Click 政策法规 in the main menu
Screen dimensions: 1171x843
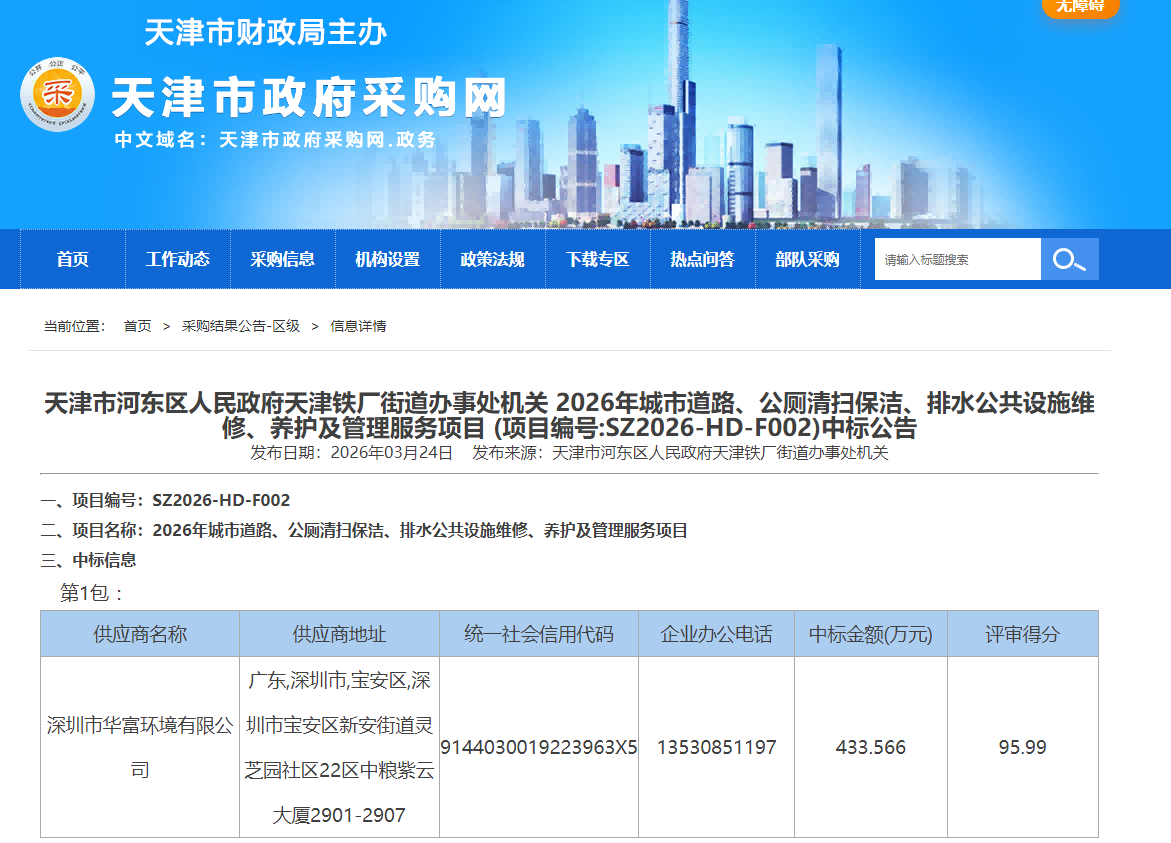(x=493, y=260)
